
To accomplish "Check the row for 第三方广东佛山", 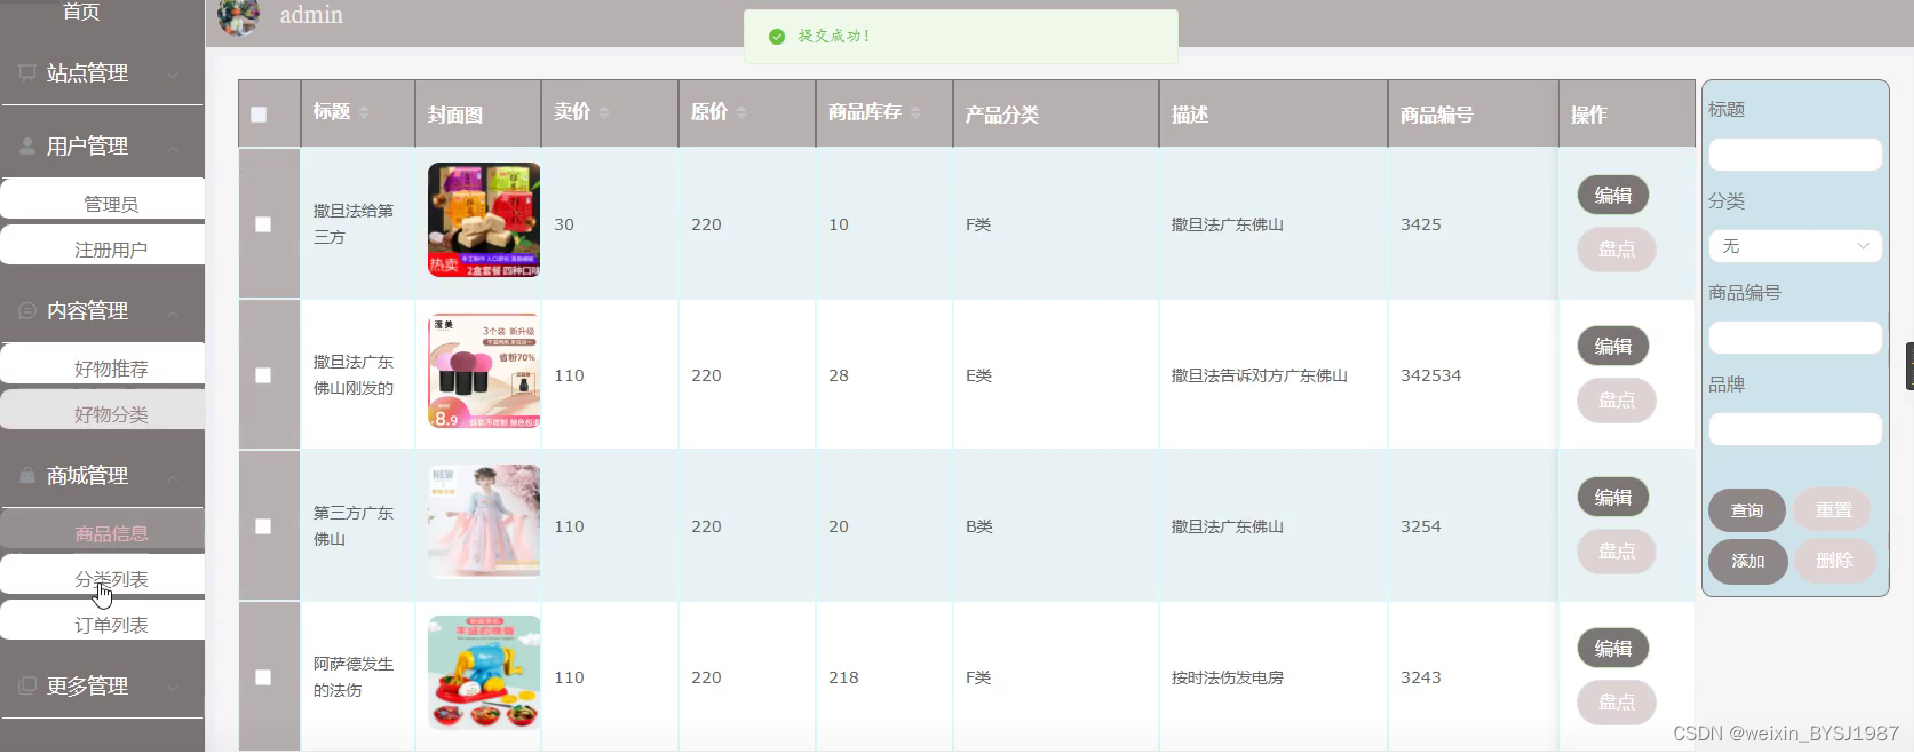I will click(263, 526).
